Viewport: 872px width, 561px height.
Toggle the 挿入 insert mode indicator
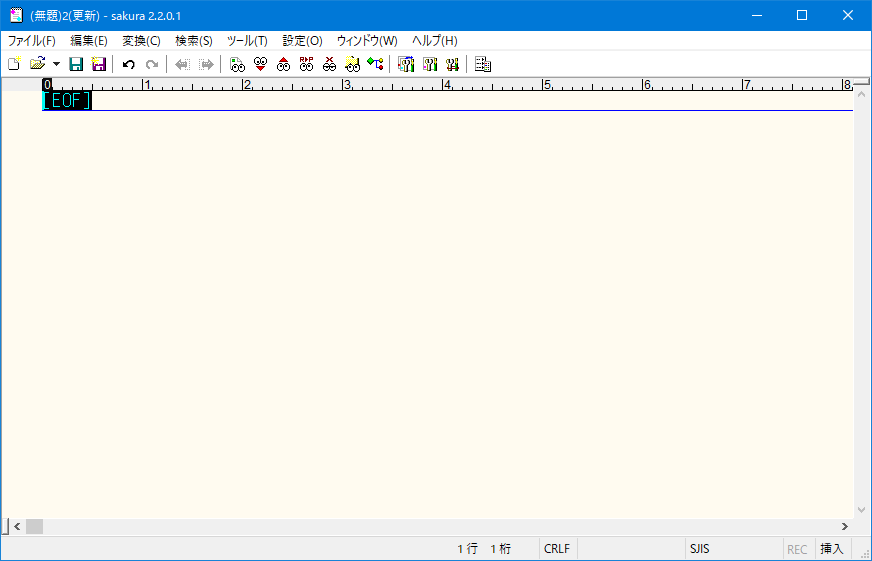pos(832,549)
